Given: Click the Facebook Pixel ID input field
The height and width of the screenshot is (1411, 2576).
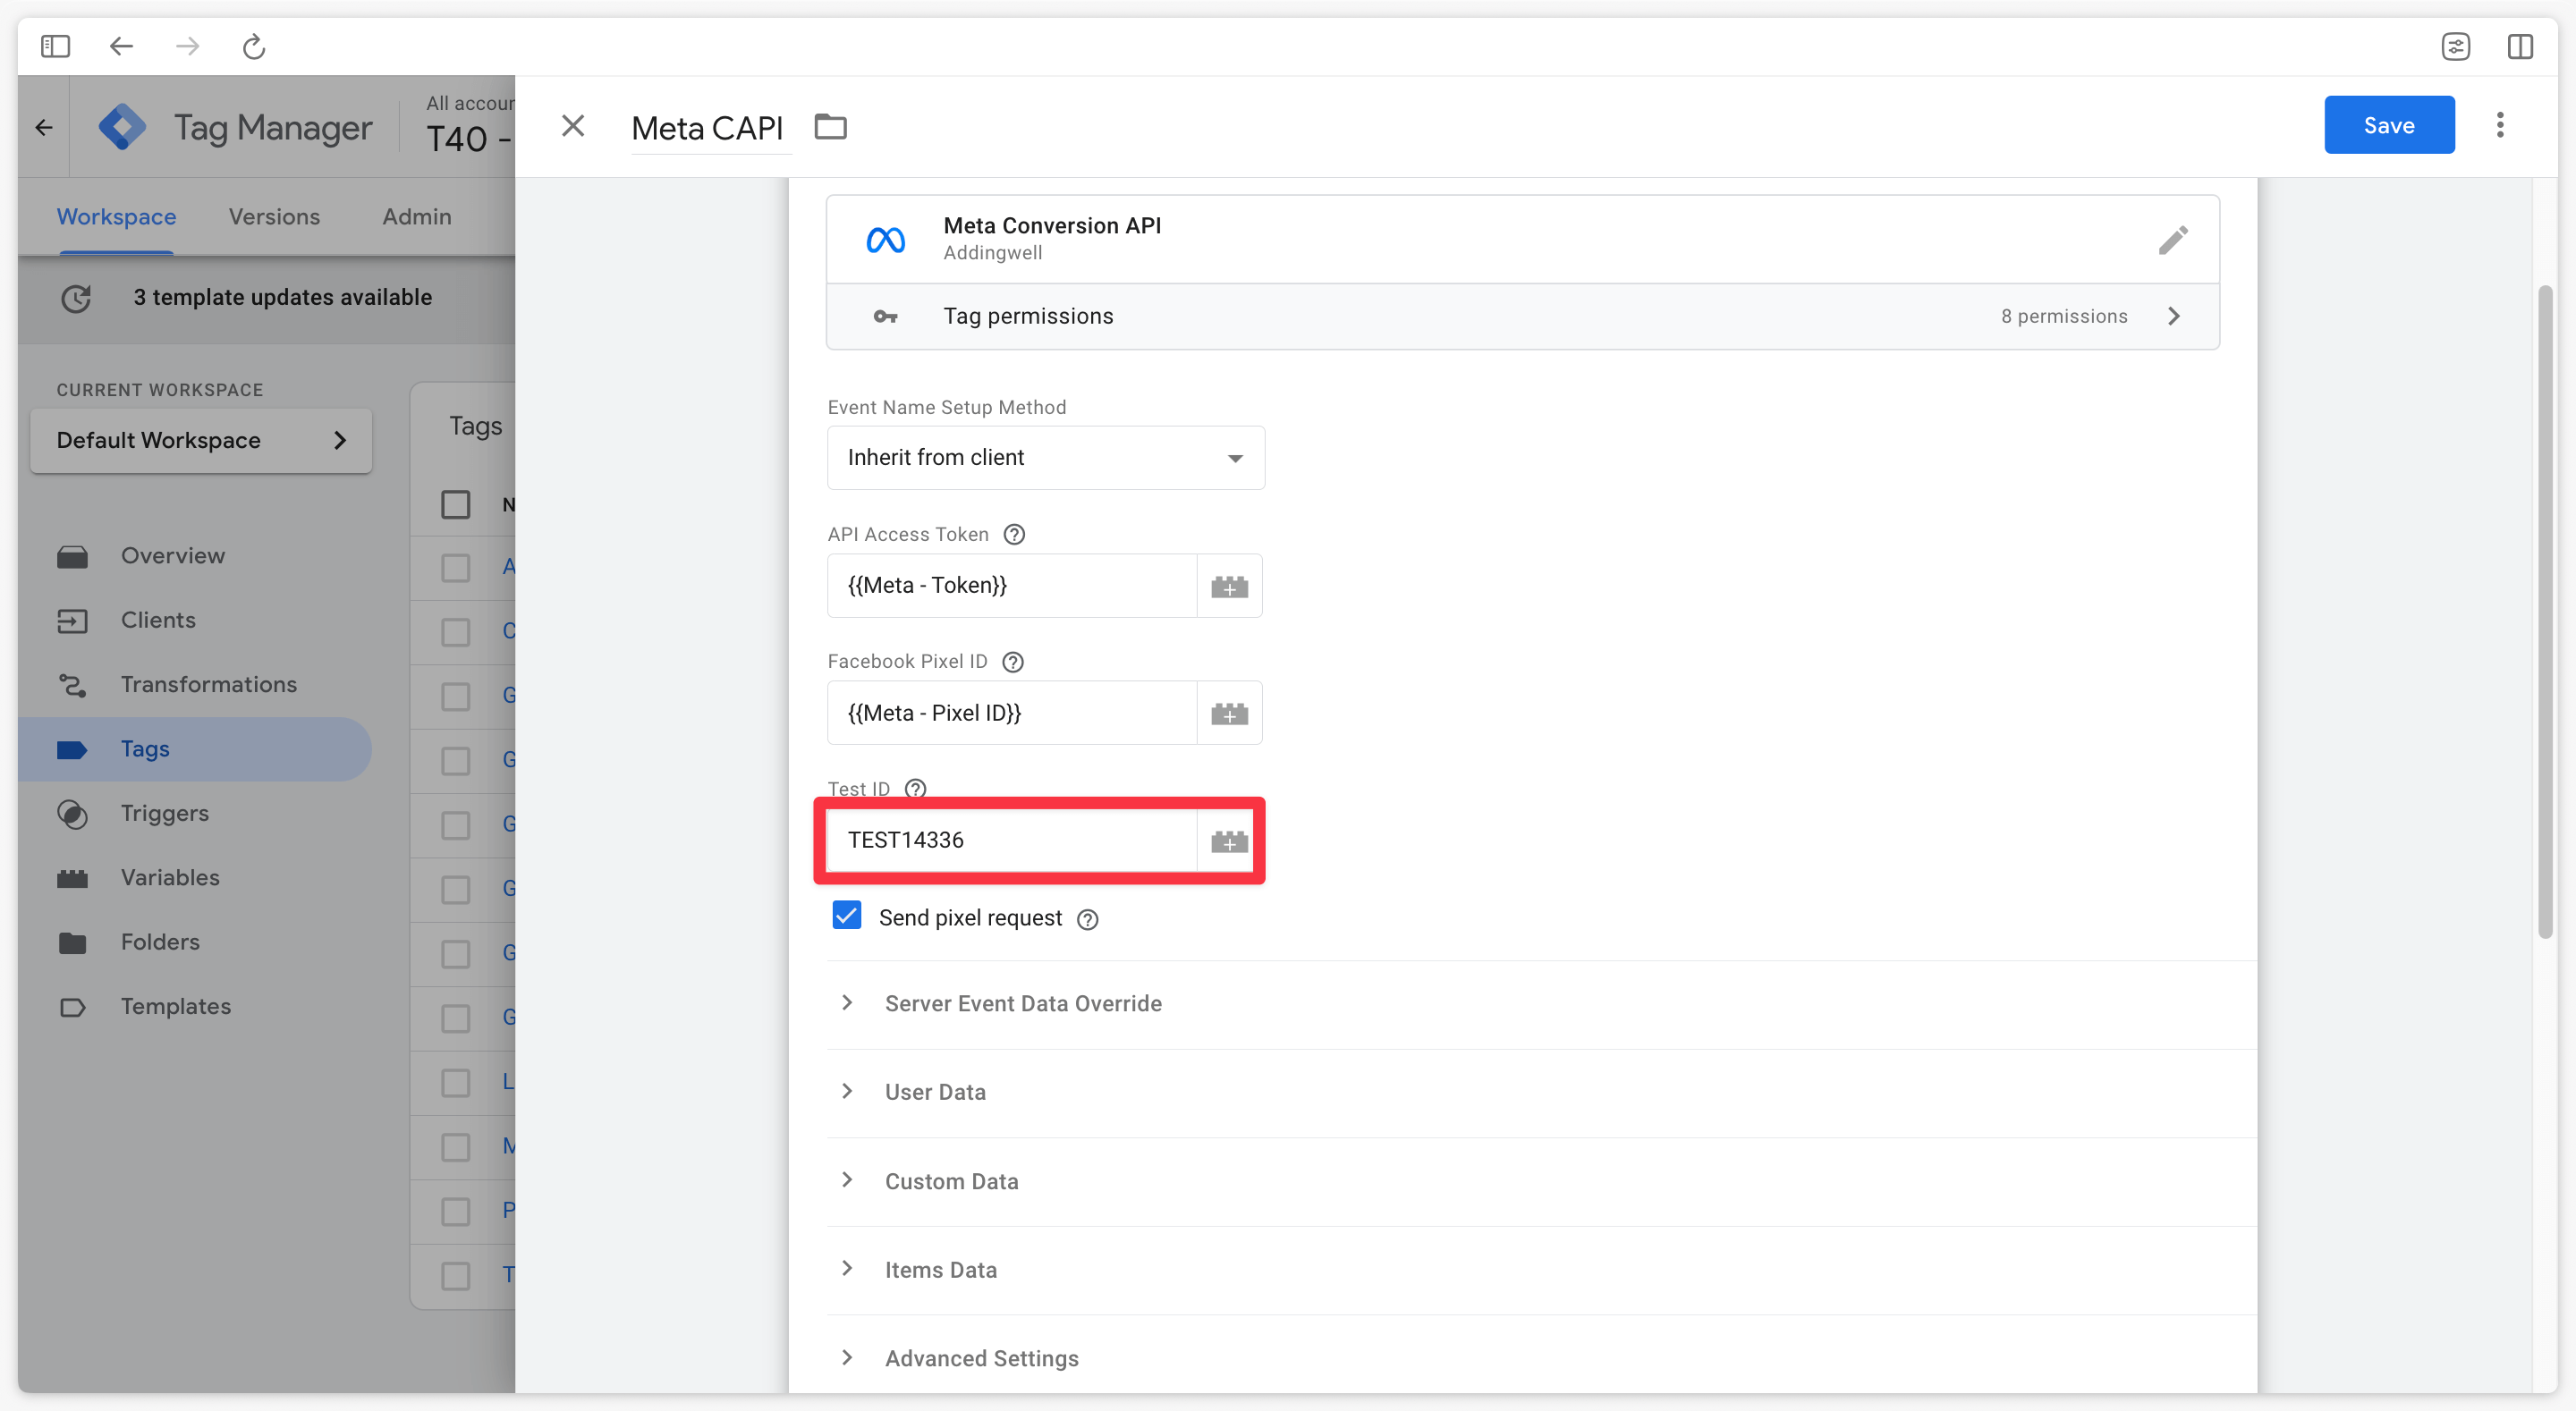Looking at the screenshot, I should pyautogui.click(x=1012, y=713).
